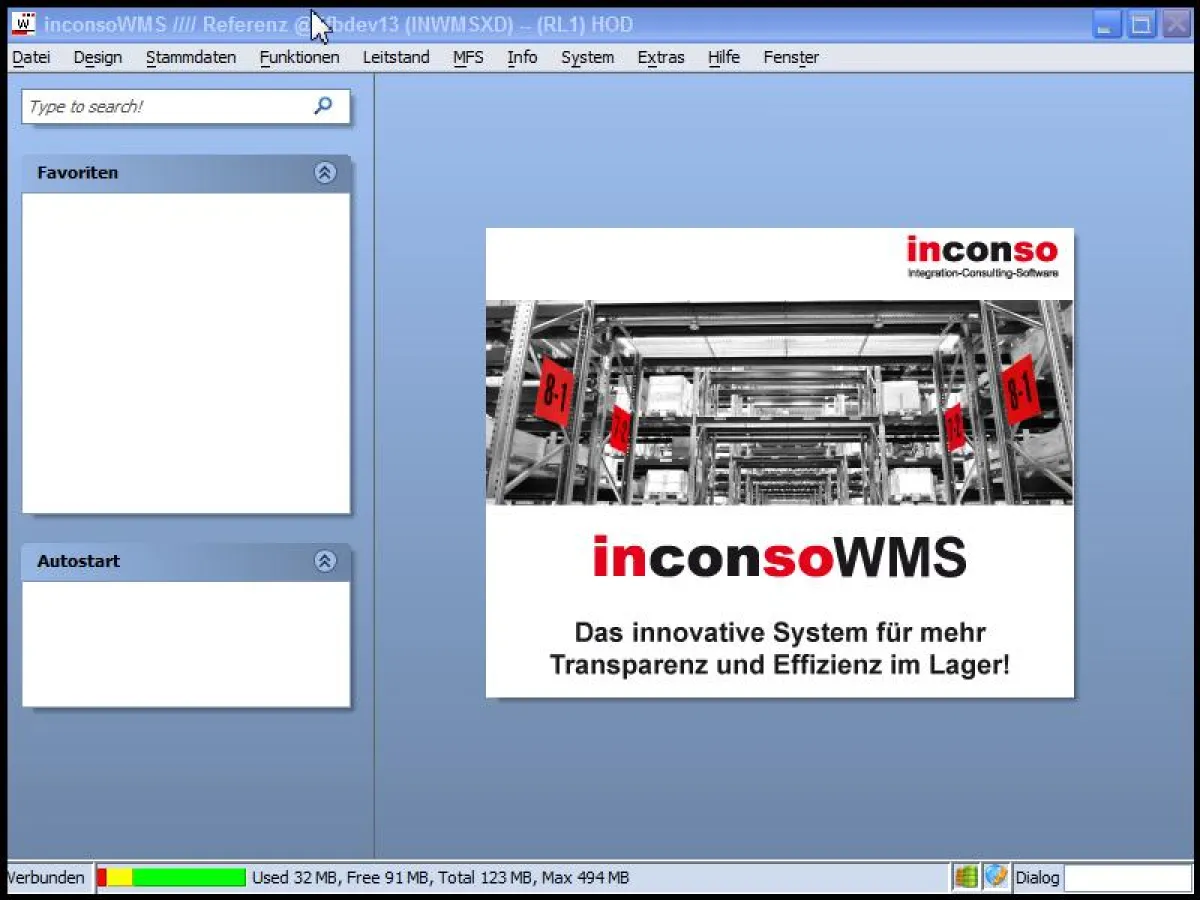This screenshot has width=1200, height=900.
Task: Collapse the Favoriten panel
Action: pos(323,172)
